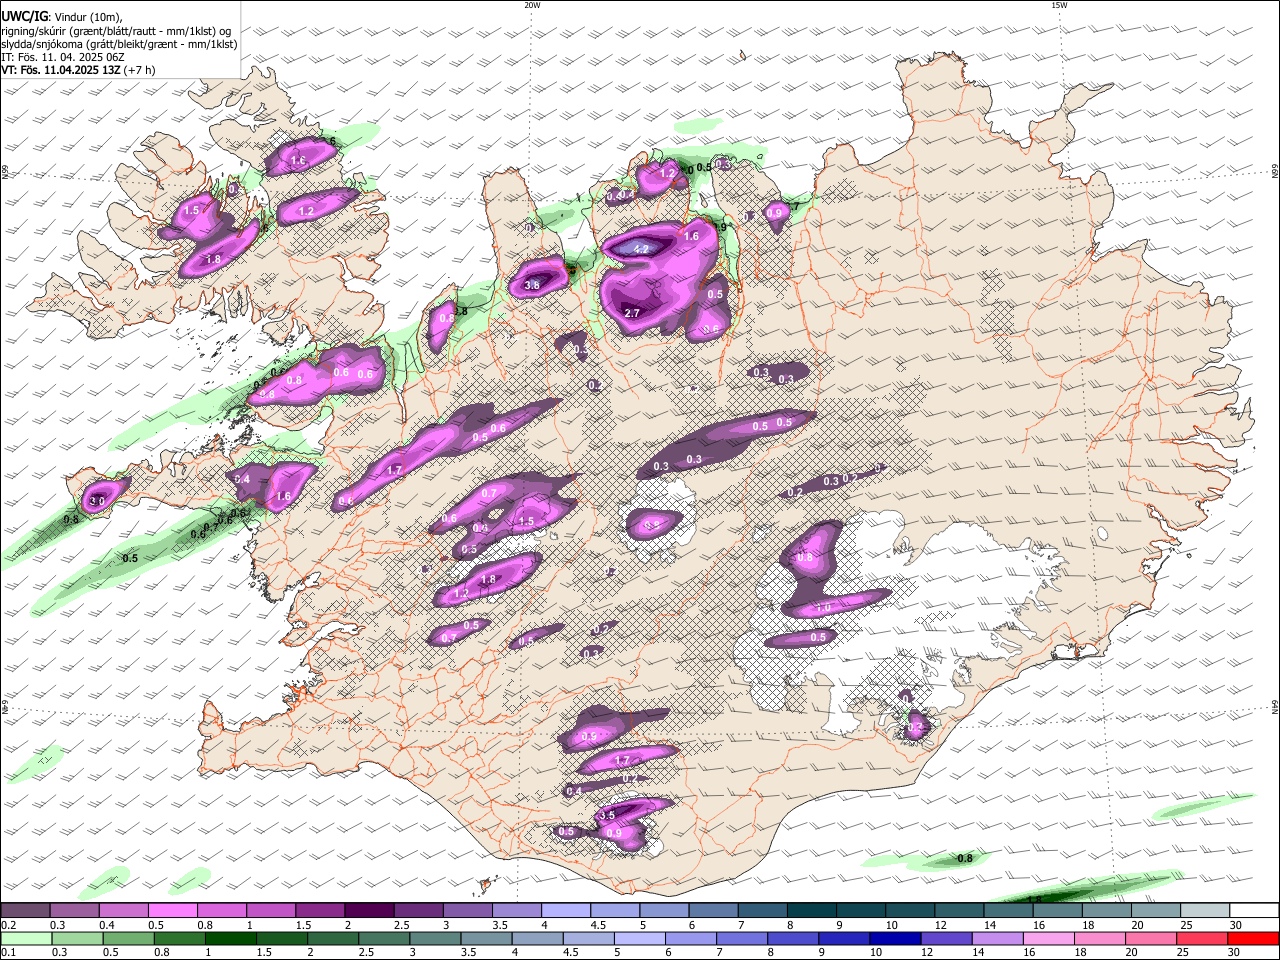Select the 'IT: Fös. 11. 04. 2025 06Z' line
Screen dimensions: 1280x960
pos(63,57)
